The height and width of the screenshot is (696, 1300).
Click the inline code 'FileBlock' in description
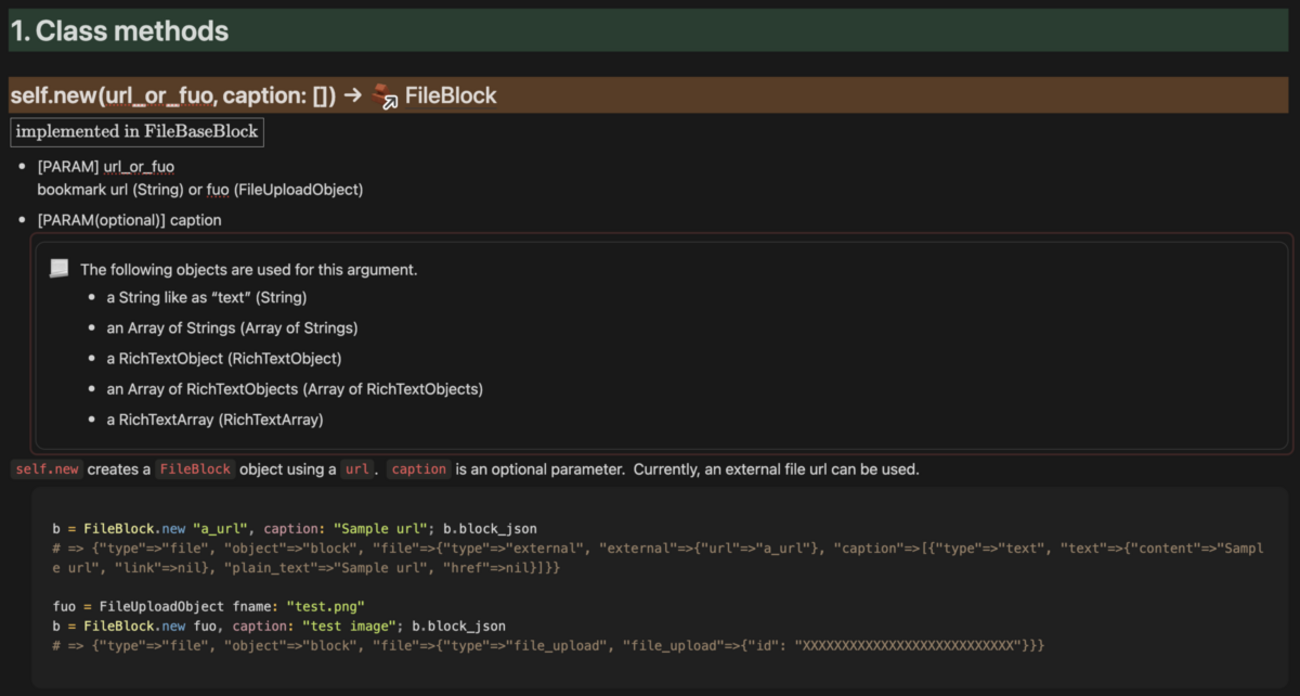click(x=195, y=469)
